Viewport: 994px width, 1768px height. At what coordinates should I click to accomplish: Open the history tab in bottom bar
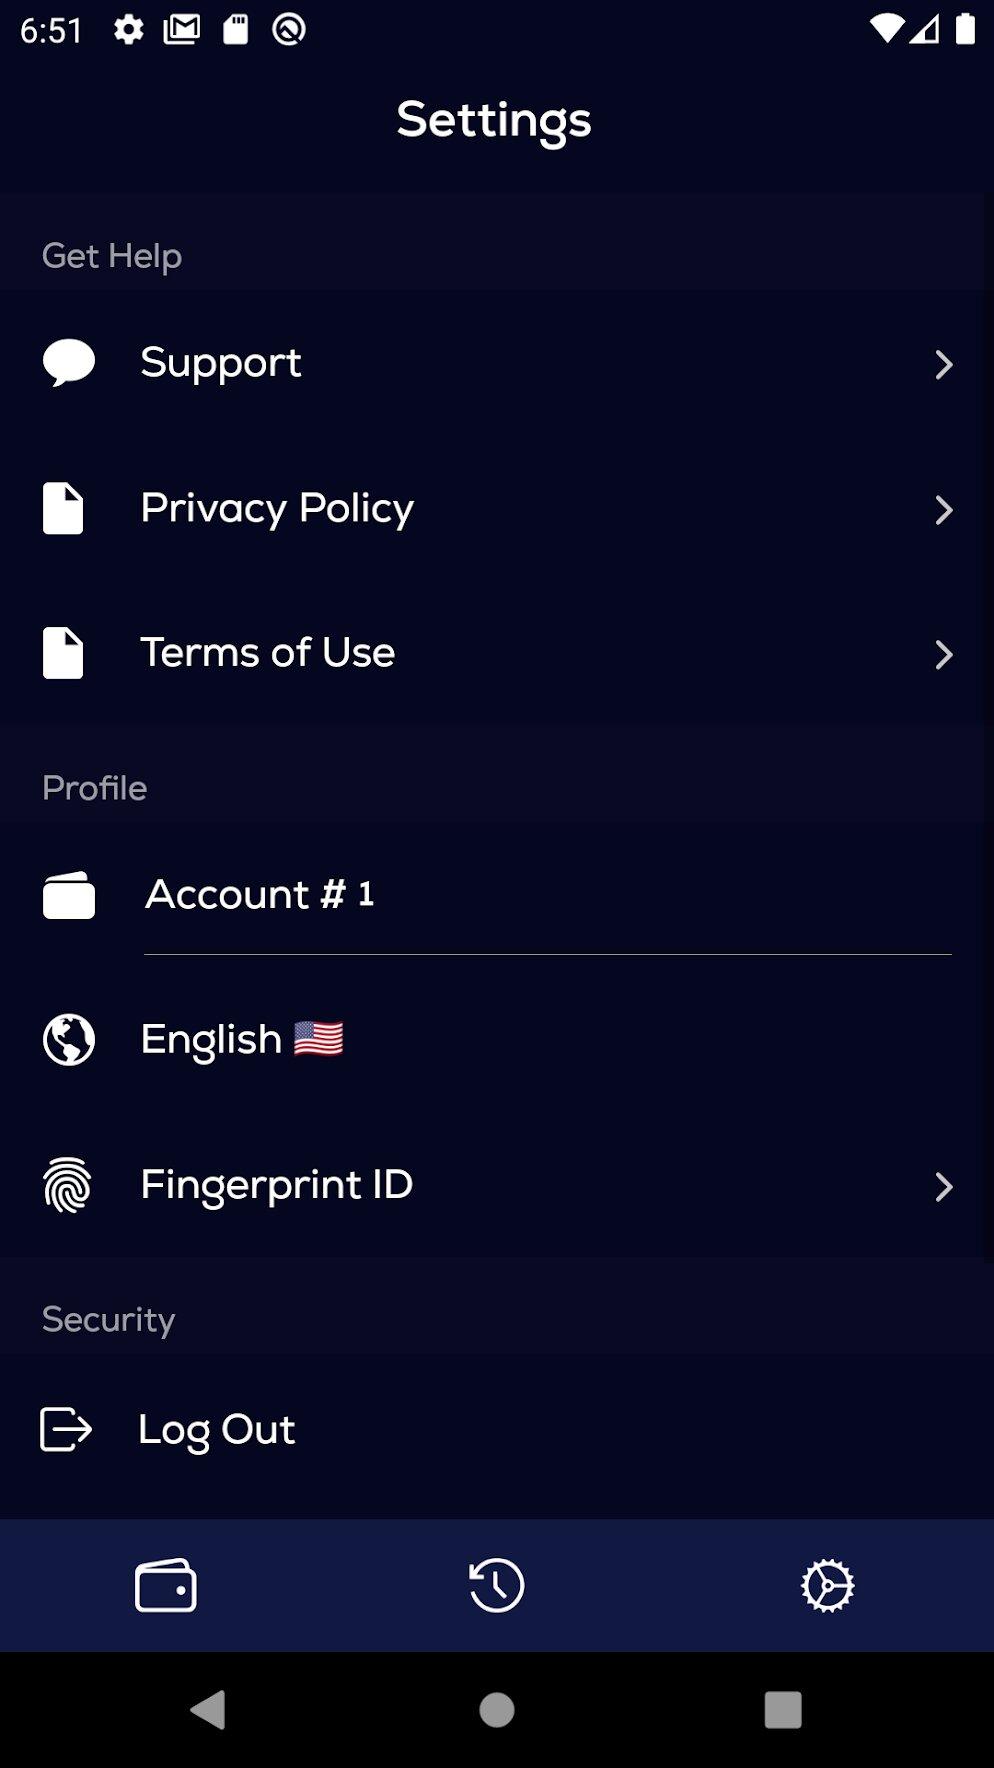tap(497, 1586)
